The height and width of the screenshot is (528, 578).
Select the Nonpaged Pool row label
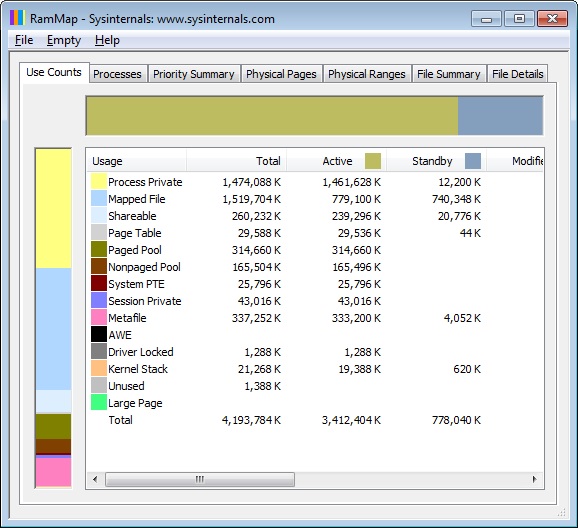(144, 267)
